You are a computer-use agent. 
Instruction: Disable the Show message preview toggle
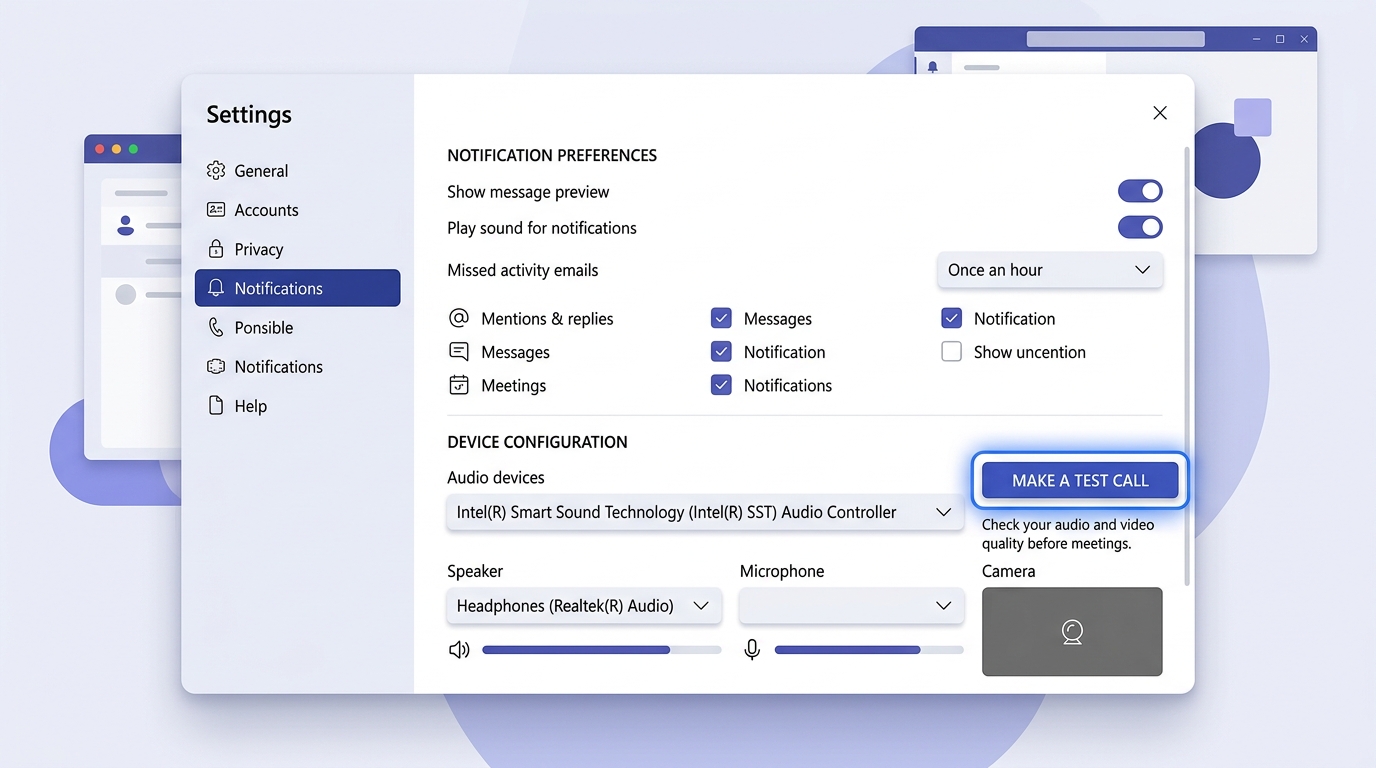click(1140, 191)
